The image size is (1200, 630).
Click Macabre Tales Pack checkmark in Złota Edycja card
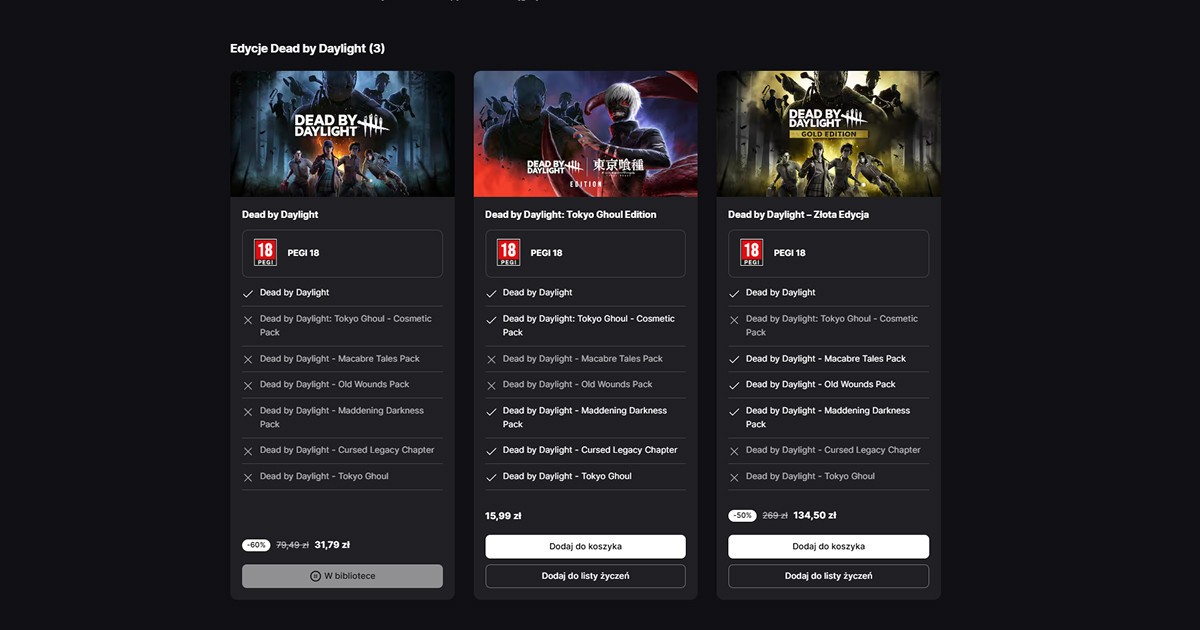pyautogui.click(x=734, y=359)
